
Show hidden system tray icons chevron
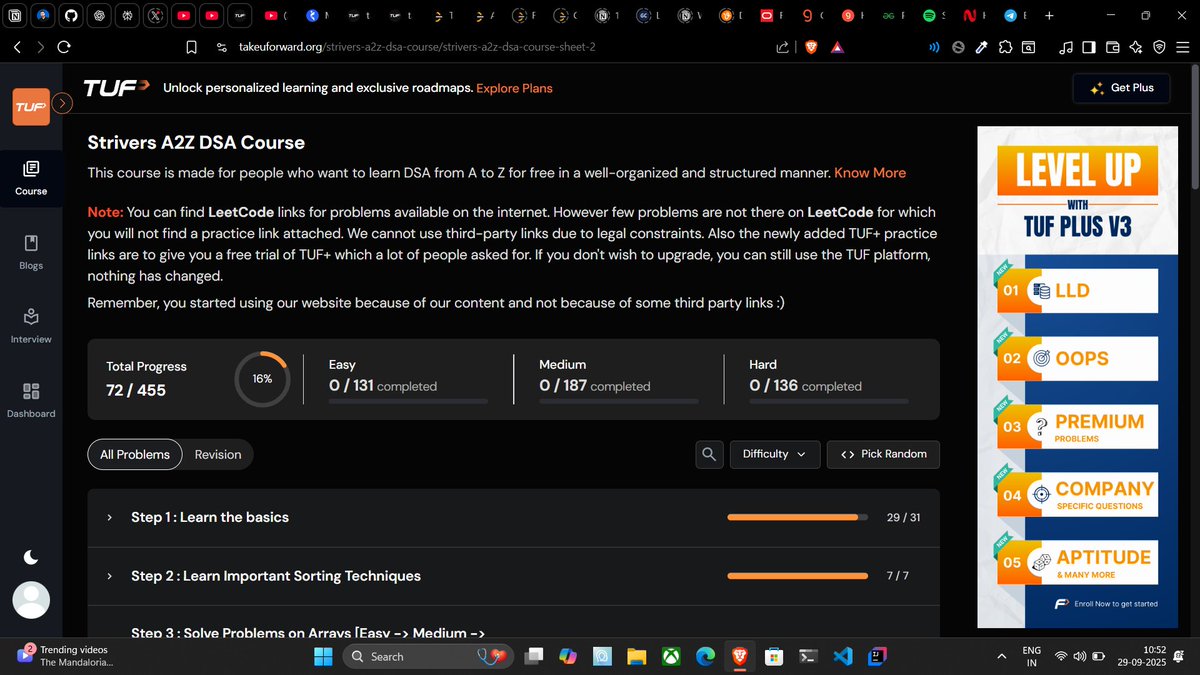pos(1002,656)
